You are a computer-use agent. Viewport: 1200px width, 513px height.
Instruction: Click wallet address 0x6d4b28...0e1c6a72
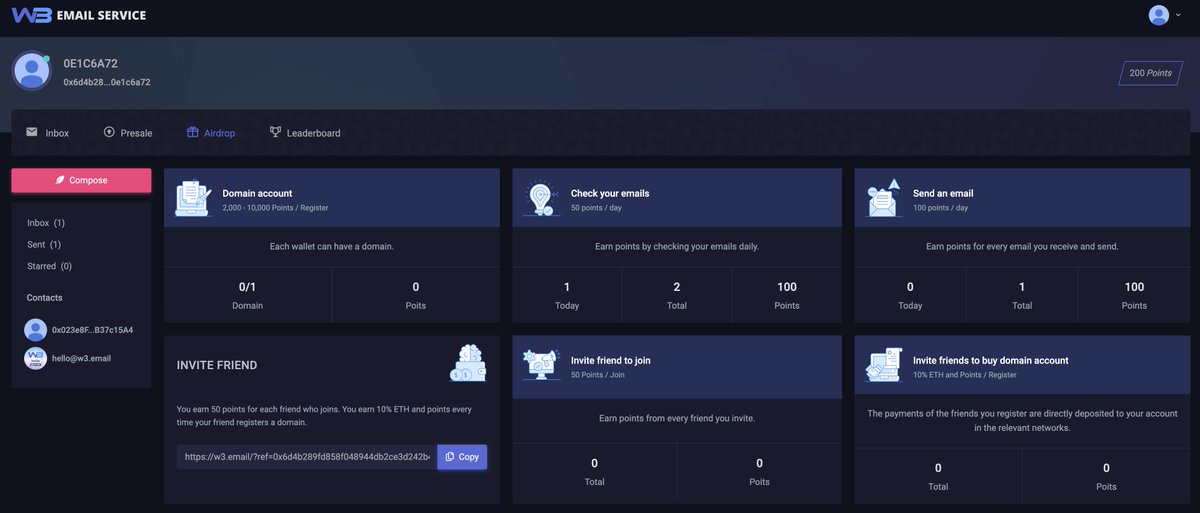click(x=107, y=82)
